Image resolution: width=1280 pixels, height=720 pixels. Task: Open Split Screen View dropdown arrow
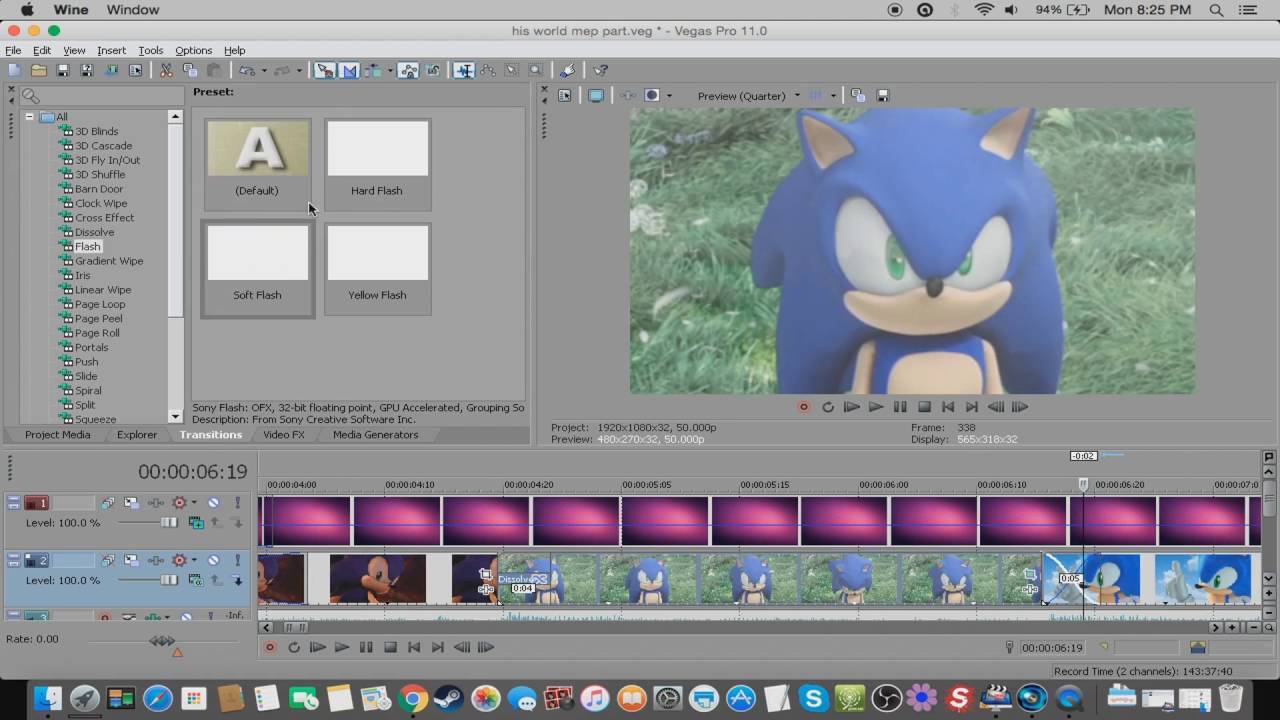click(669, 96)
